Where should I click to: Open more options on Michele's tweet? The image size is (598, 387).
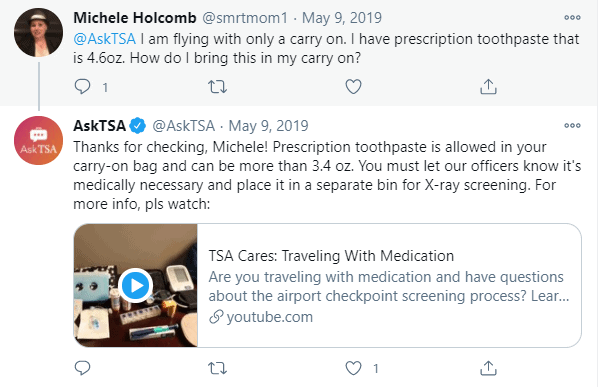[572, 18]
